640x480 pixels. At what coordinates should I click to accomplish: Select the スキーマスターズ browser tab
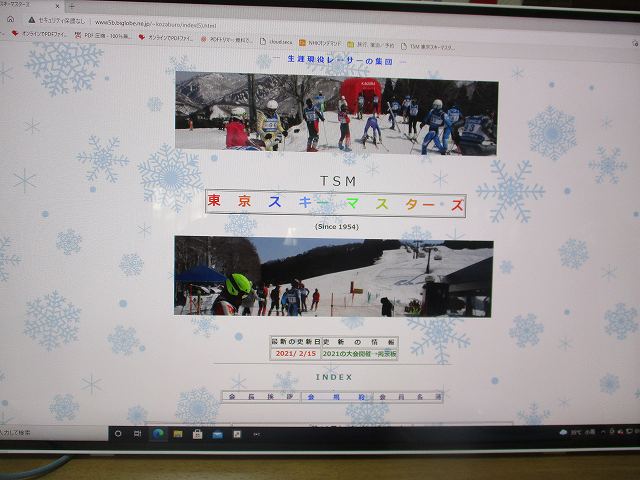click(25, 5)
